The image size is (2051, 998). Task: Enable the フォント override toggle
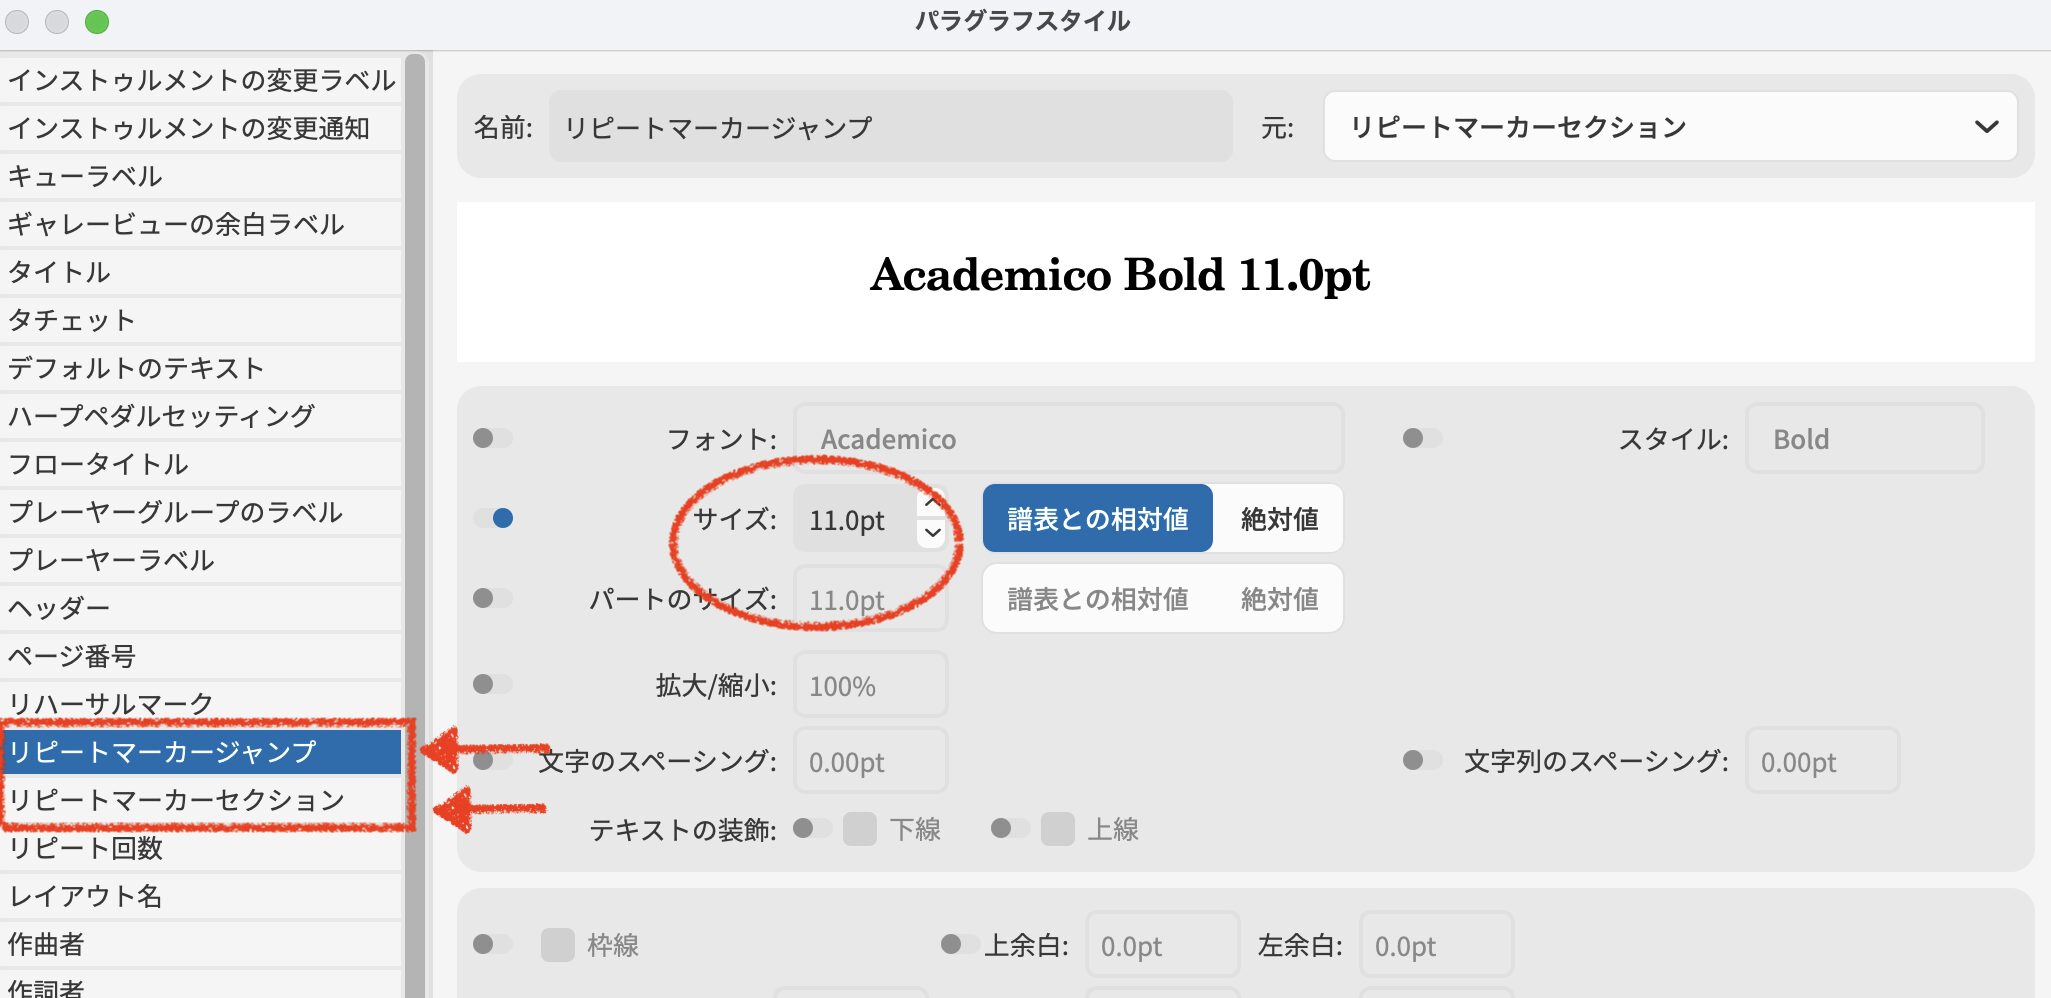[x=492, y=438]
